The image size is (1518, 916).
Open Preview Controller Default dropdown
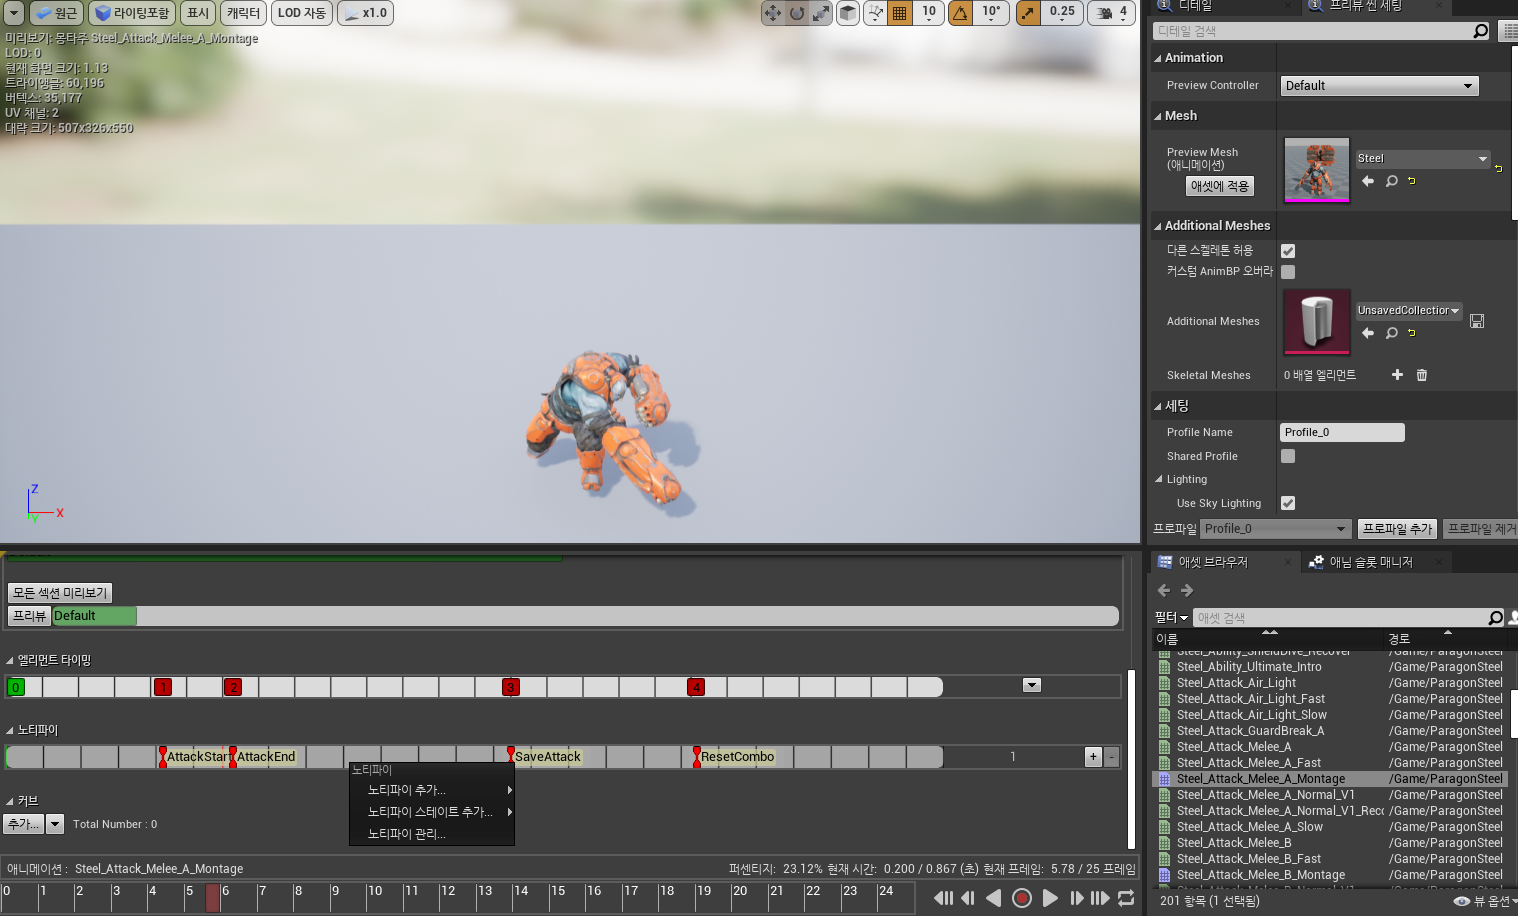(1379, 86)
